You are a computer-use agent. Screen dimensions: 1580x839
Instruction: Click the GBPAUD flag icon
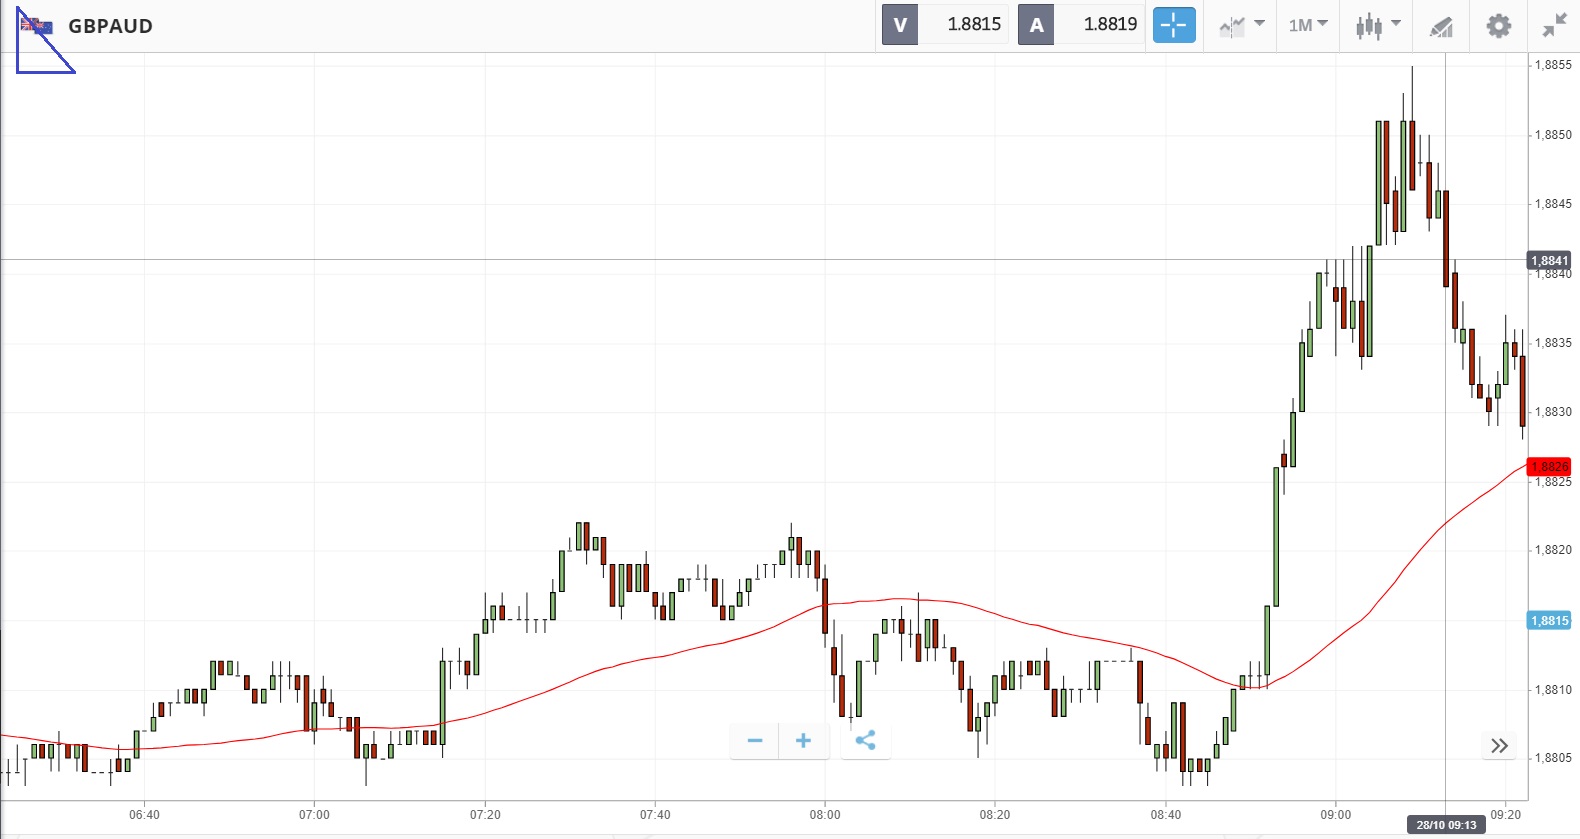tap(37, 26)
